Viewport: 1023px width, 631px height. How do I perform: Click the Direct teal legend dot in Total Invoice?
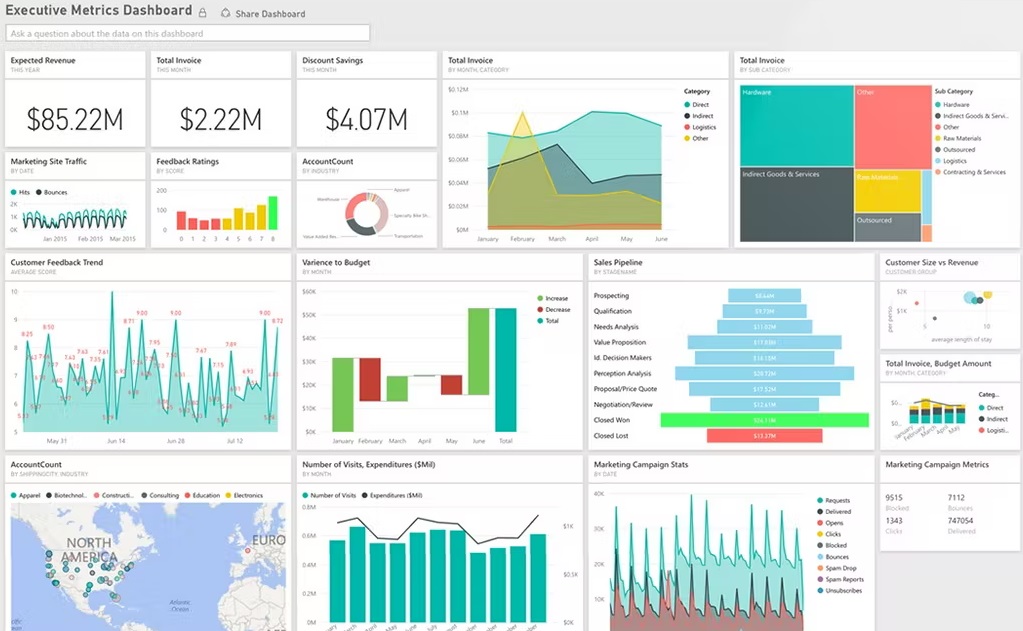pos(686,104)
